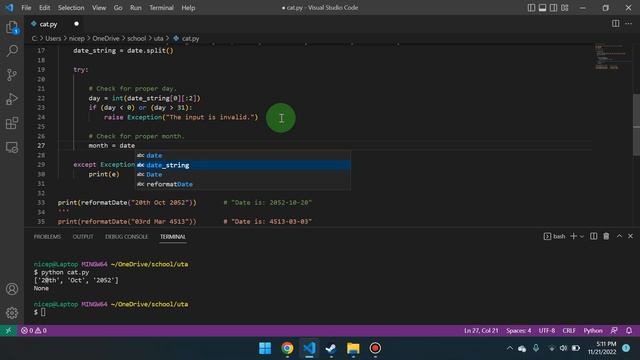
Task: Open Windows Start button on taskbar
Action: pyautogui.click(x=265, y=348)
